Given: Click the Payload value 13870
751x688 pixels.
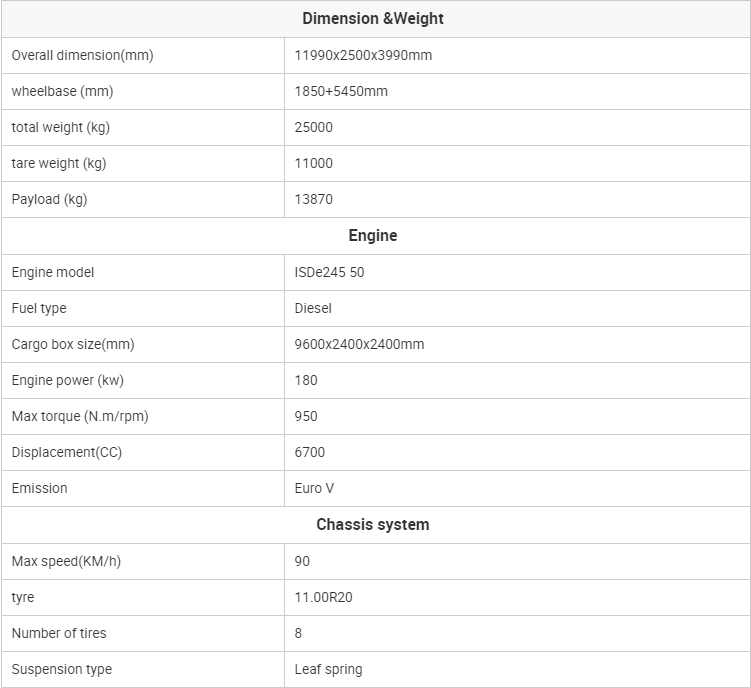Looking at the screenshot, I should coord(314,199).
